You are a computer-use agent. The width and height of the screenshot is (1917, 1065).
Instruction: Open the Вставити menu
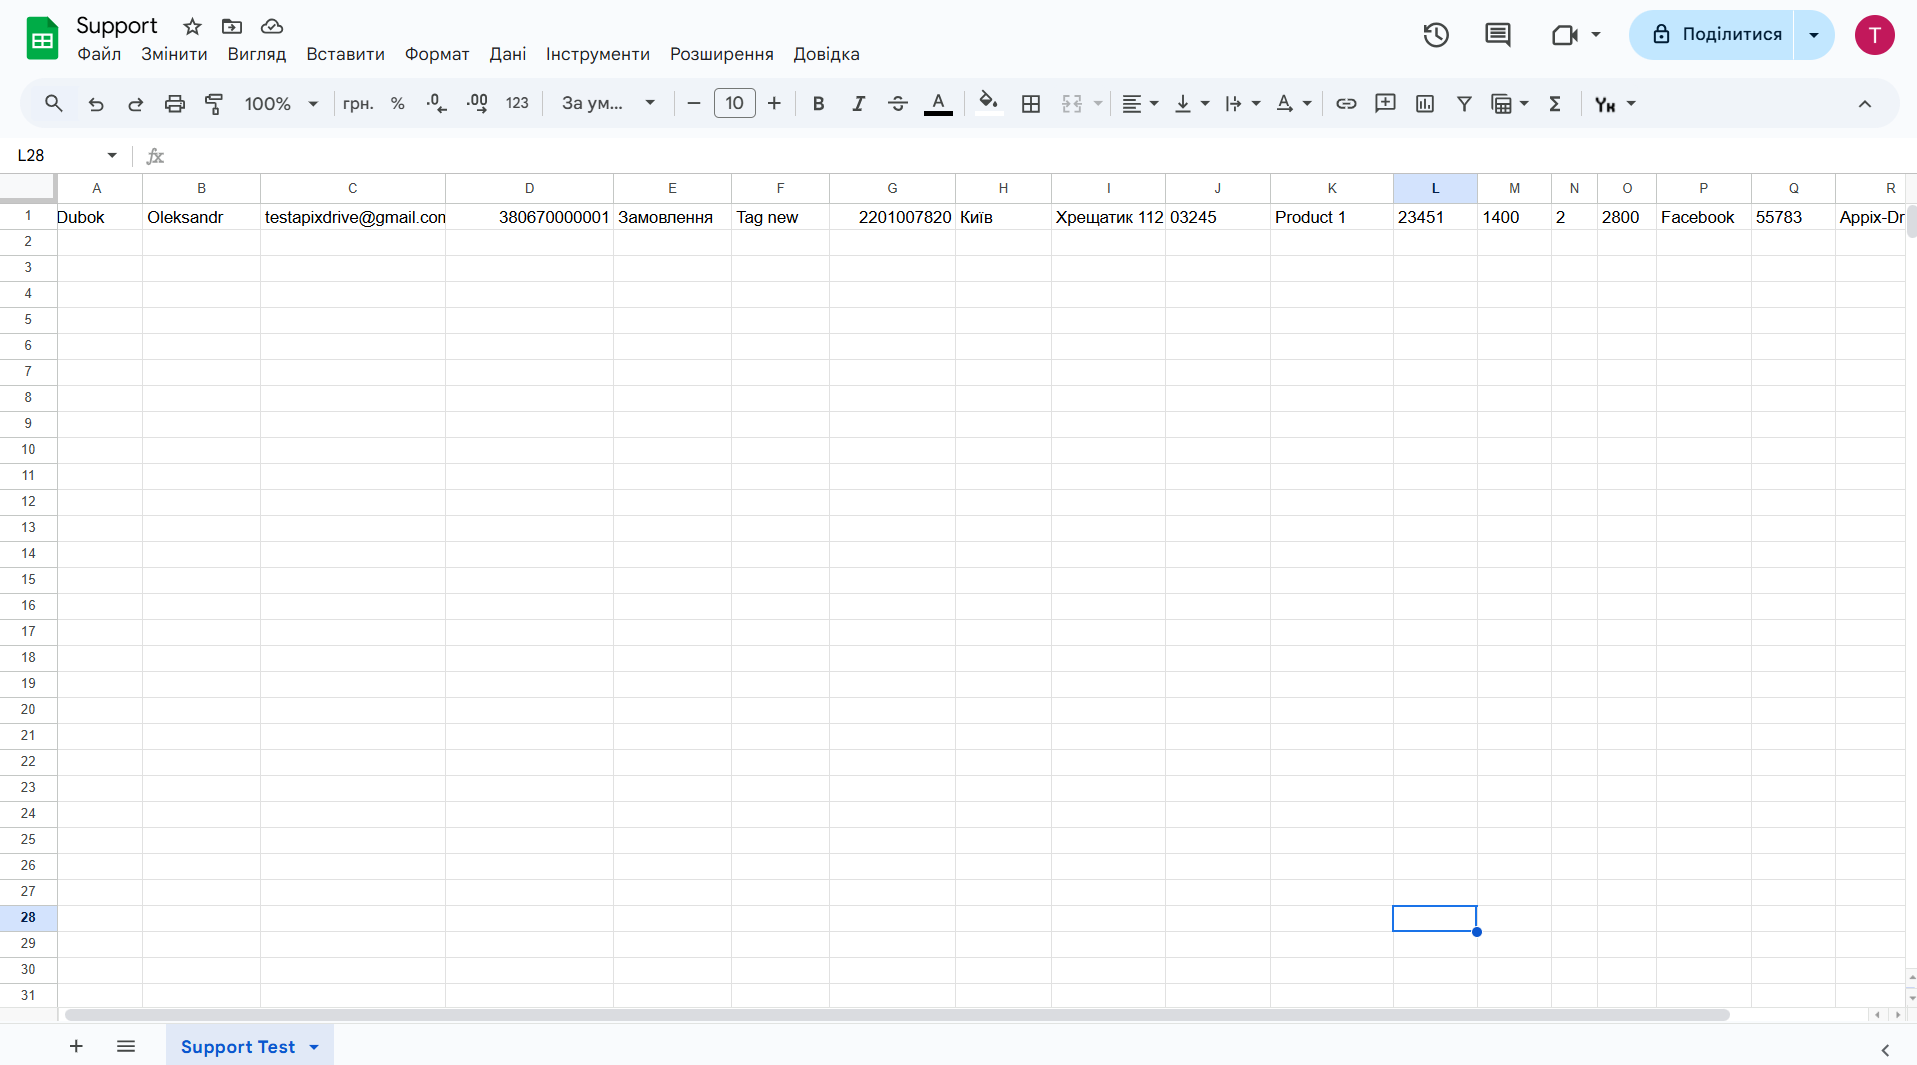[345, 54]
